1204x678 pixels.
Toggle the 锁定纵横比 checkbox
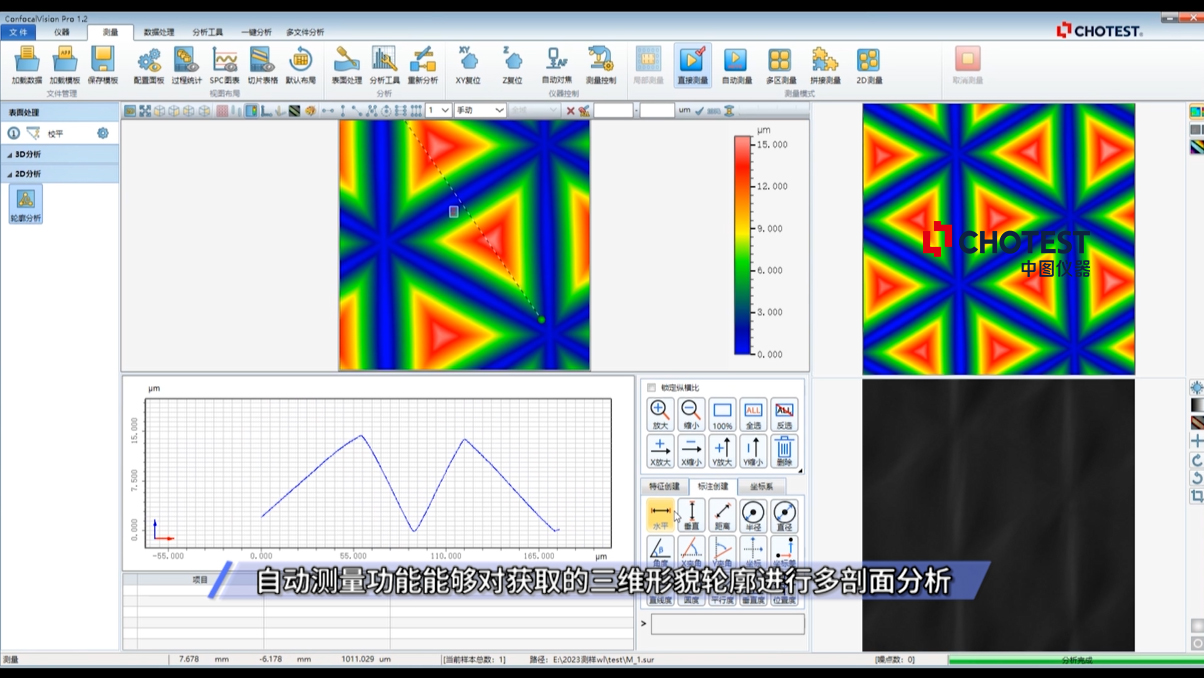click(652, 388)
